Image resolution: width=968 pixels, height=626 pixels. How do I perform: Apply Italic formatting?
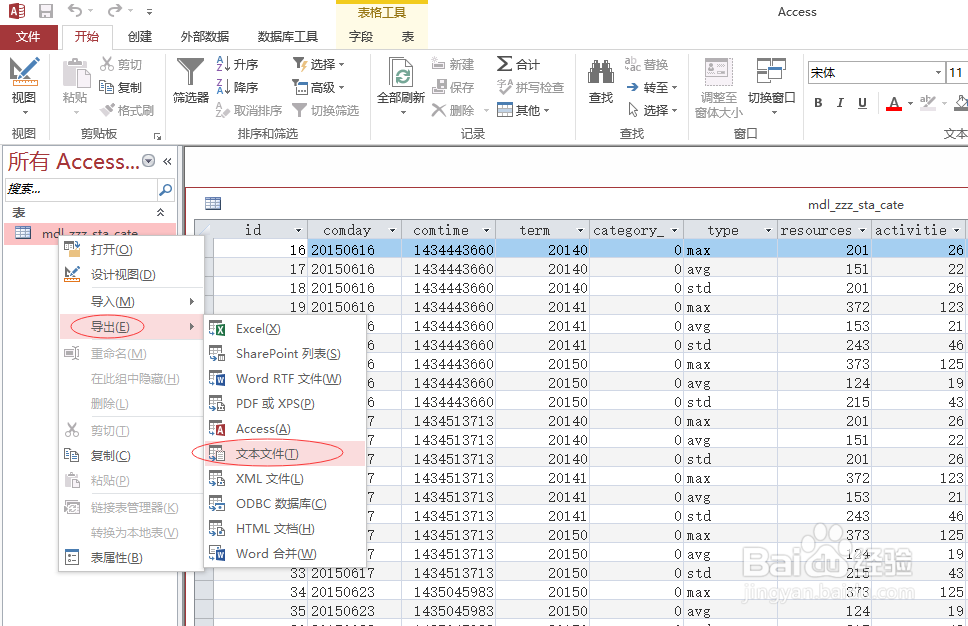[840, 103]
